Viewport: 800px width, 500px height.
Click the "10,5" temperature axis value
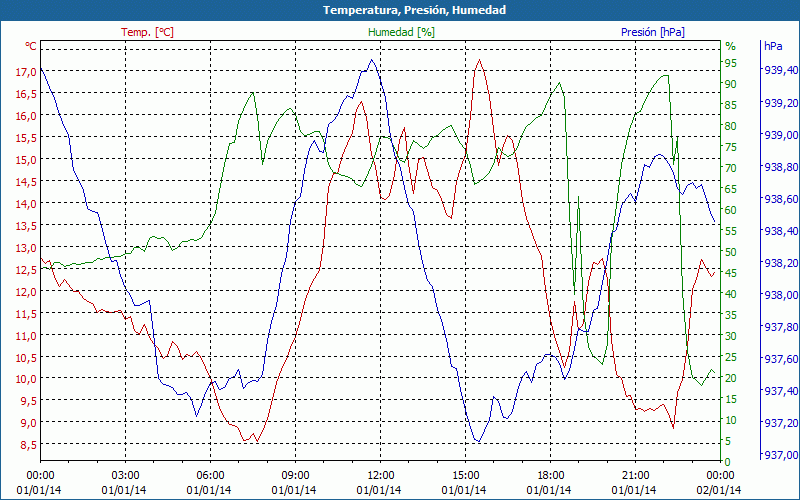tap(26, 358)
